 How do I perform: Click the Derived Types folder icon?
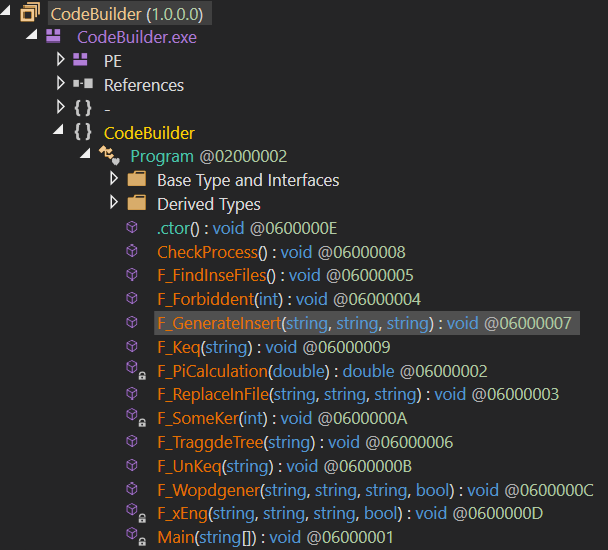(x=136, y=204)
